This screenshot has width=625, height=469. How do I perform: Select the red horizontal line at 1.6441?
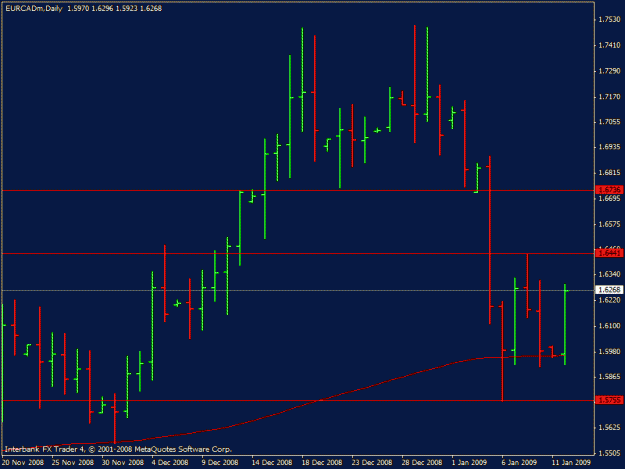pyautogui.click(x=298, y=253)
